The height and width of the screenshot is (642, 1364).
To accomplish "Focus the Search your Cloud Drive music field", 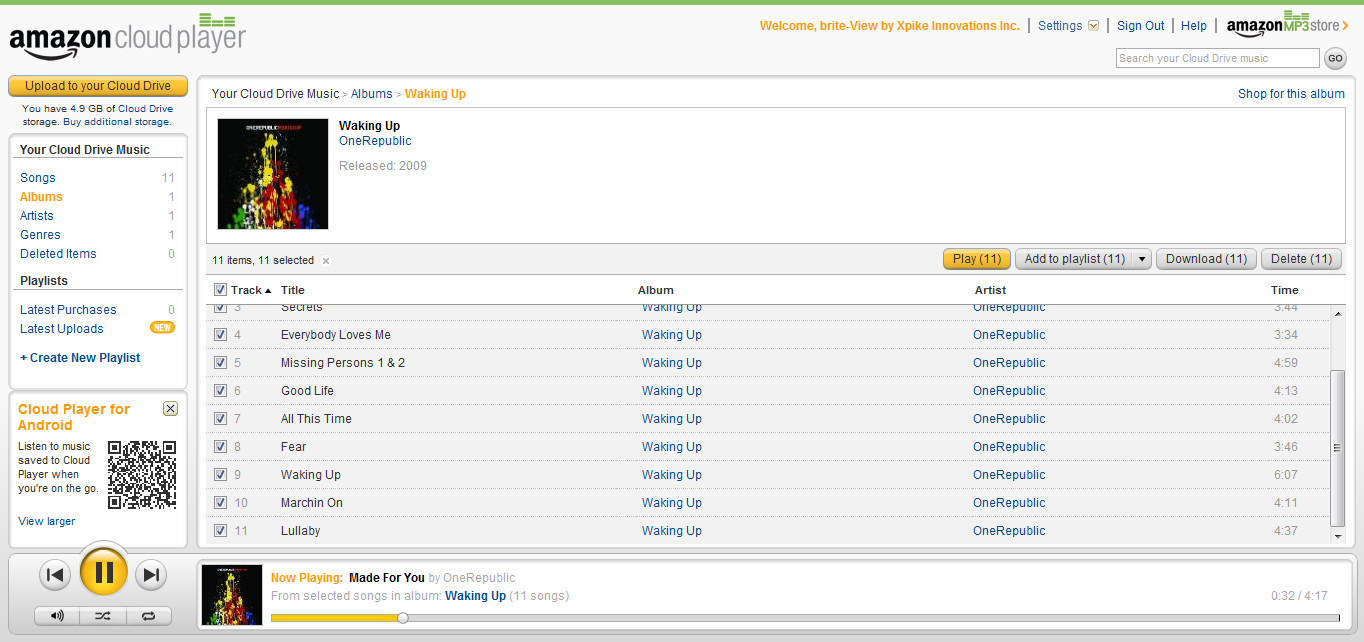I will [x=1217, y=59].
